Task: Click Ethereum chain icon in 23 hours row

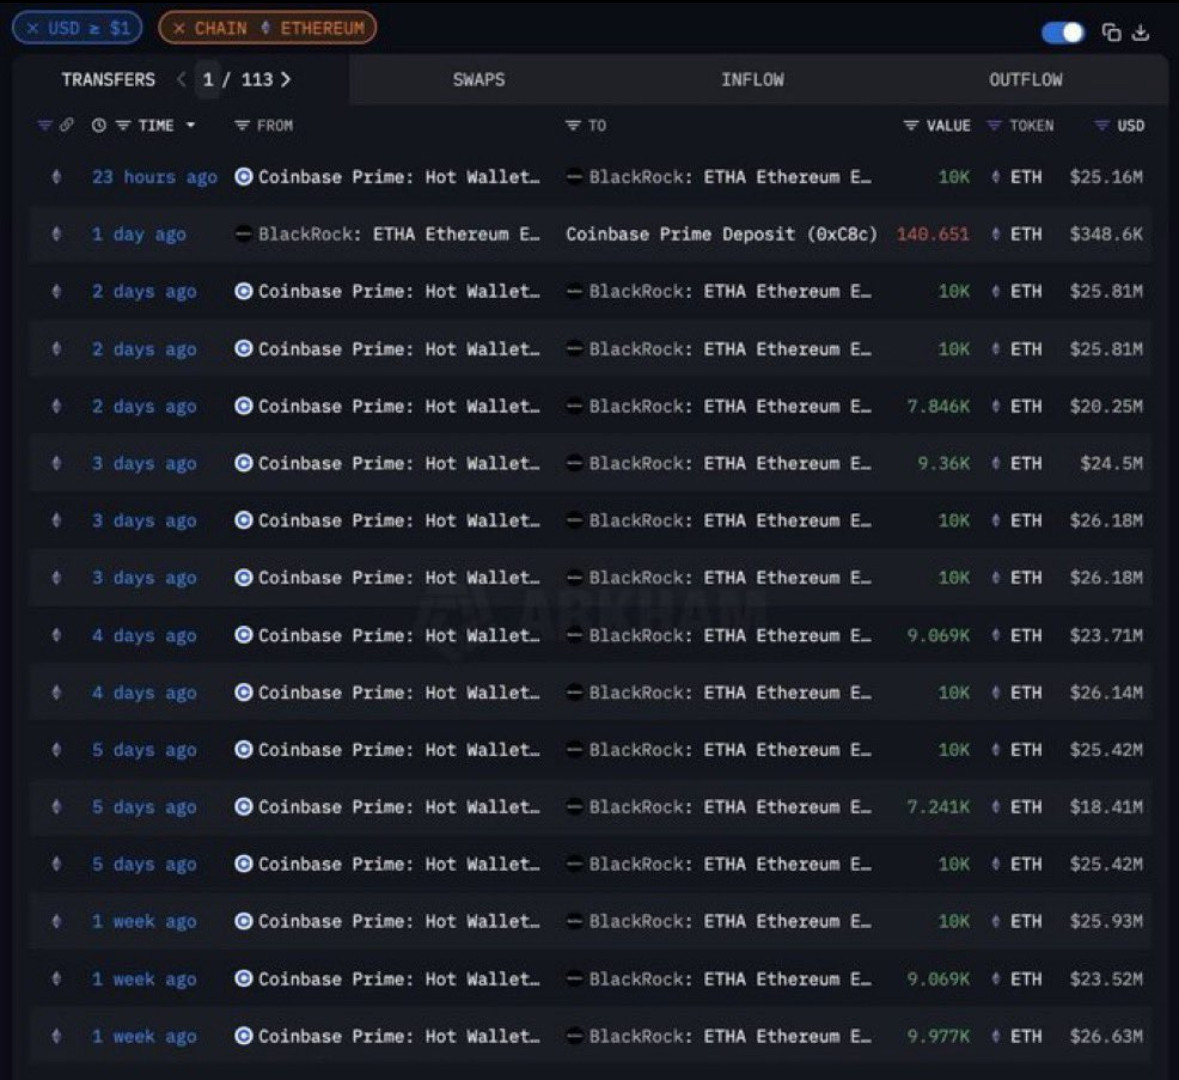Action: click(x=56, y=177)
